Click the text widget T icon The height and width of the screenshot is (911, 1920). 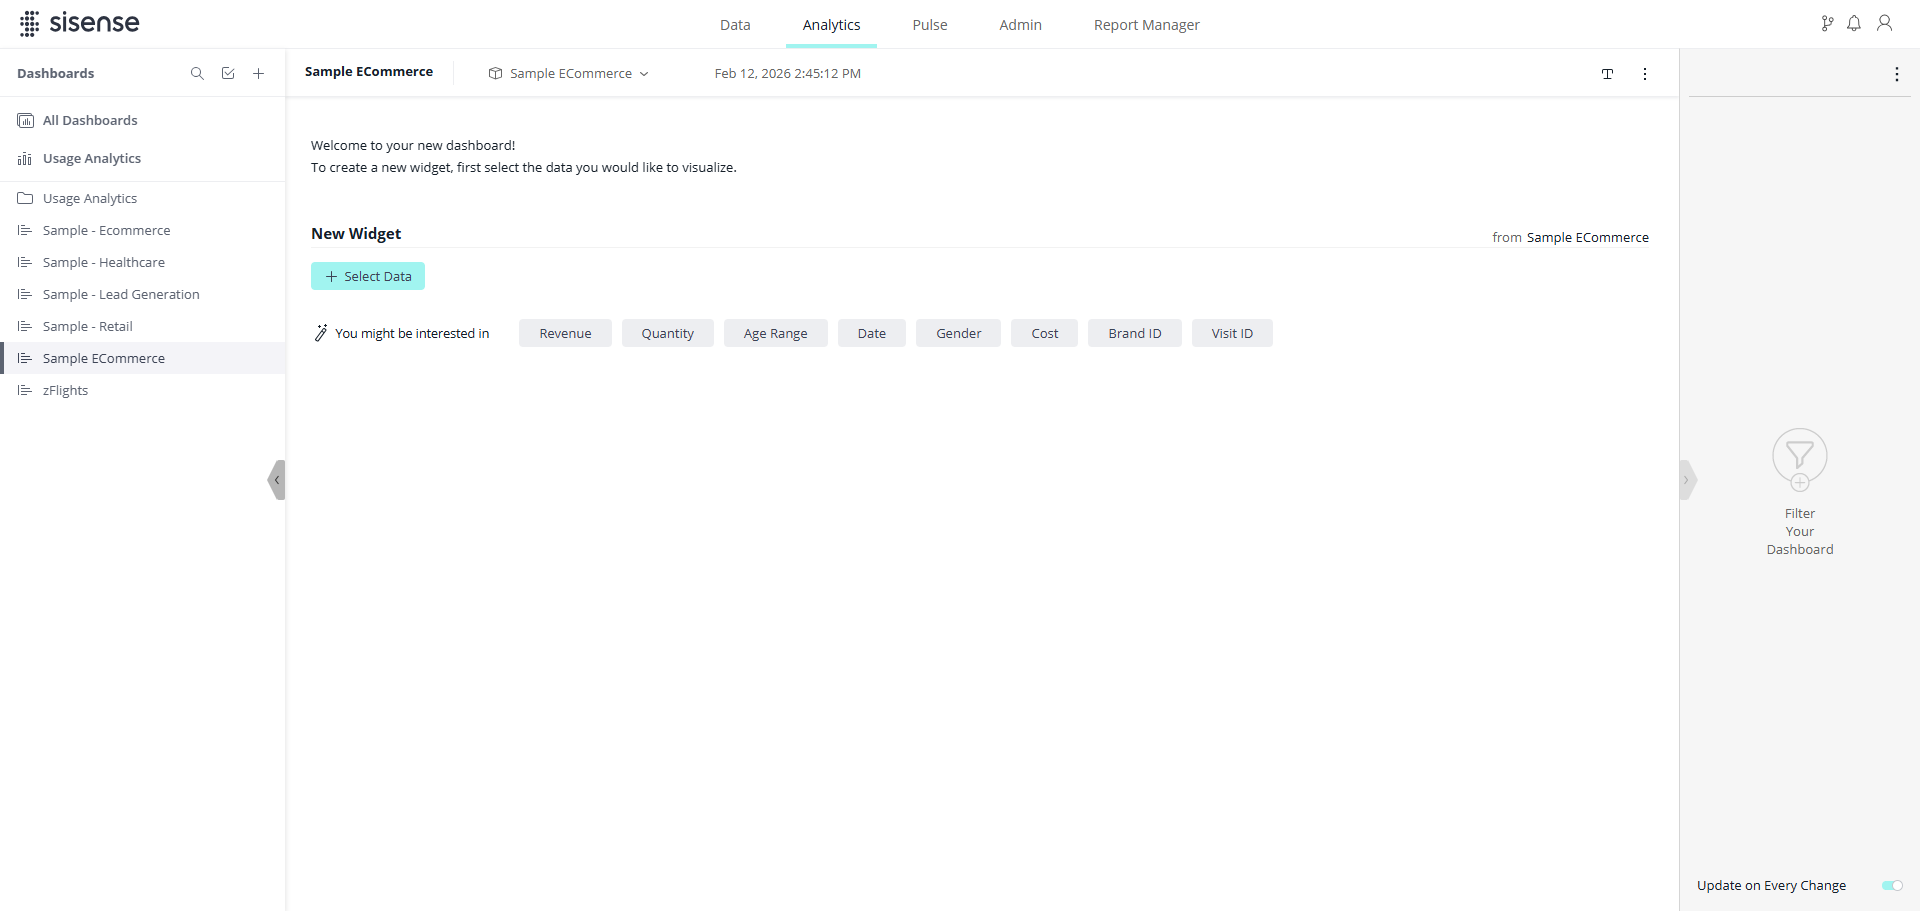(x=1607, y=74)
